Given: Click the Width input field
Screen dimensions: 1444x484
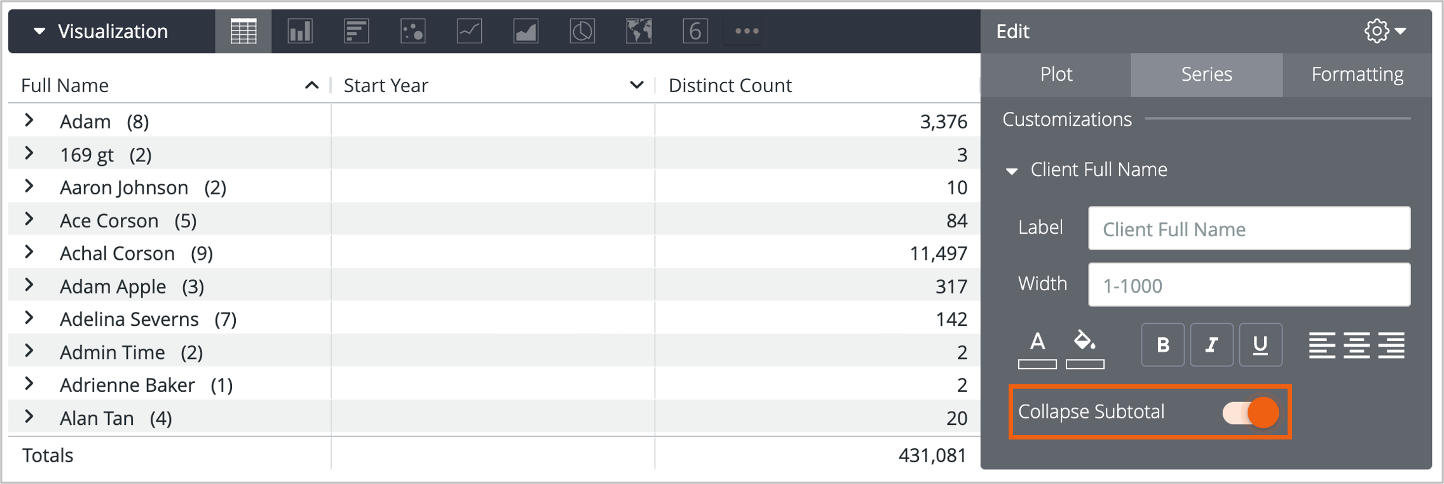Looking at the screenshot, I should (1249, 285).
